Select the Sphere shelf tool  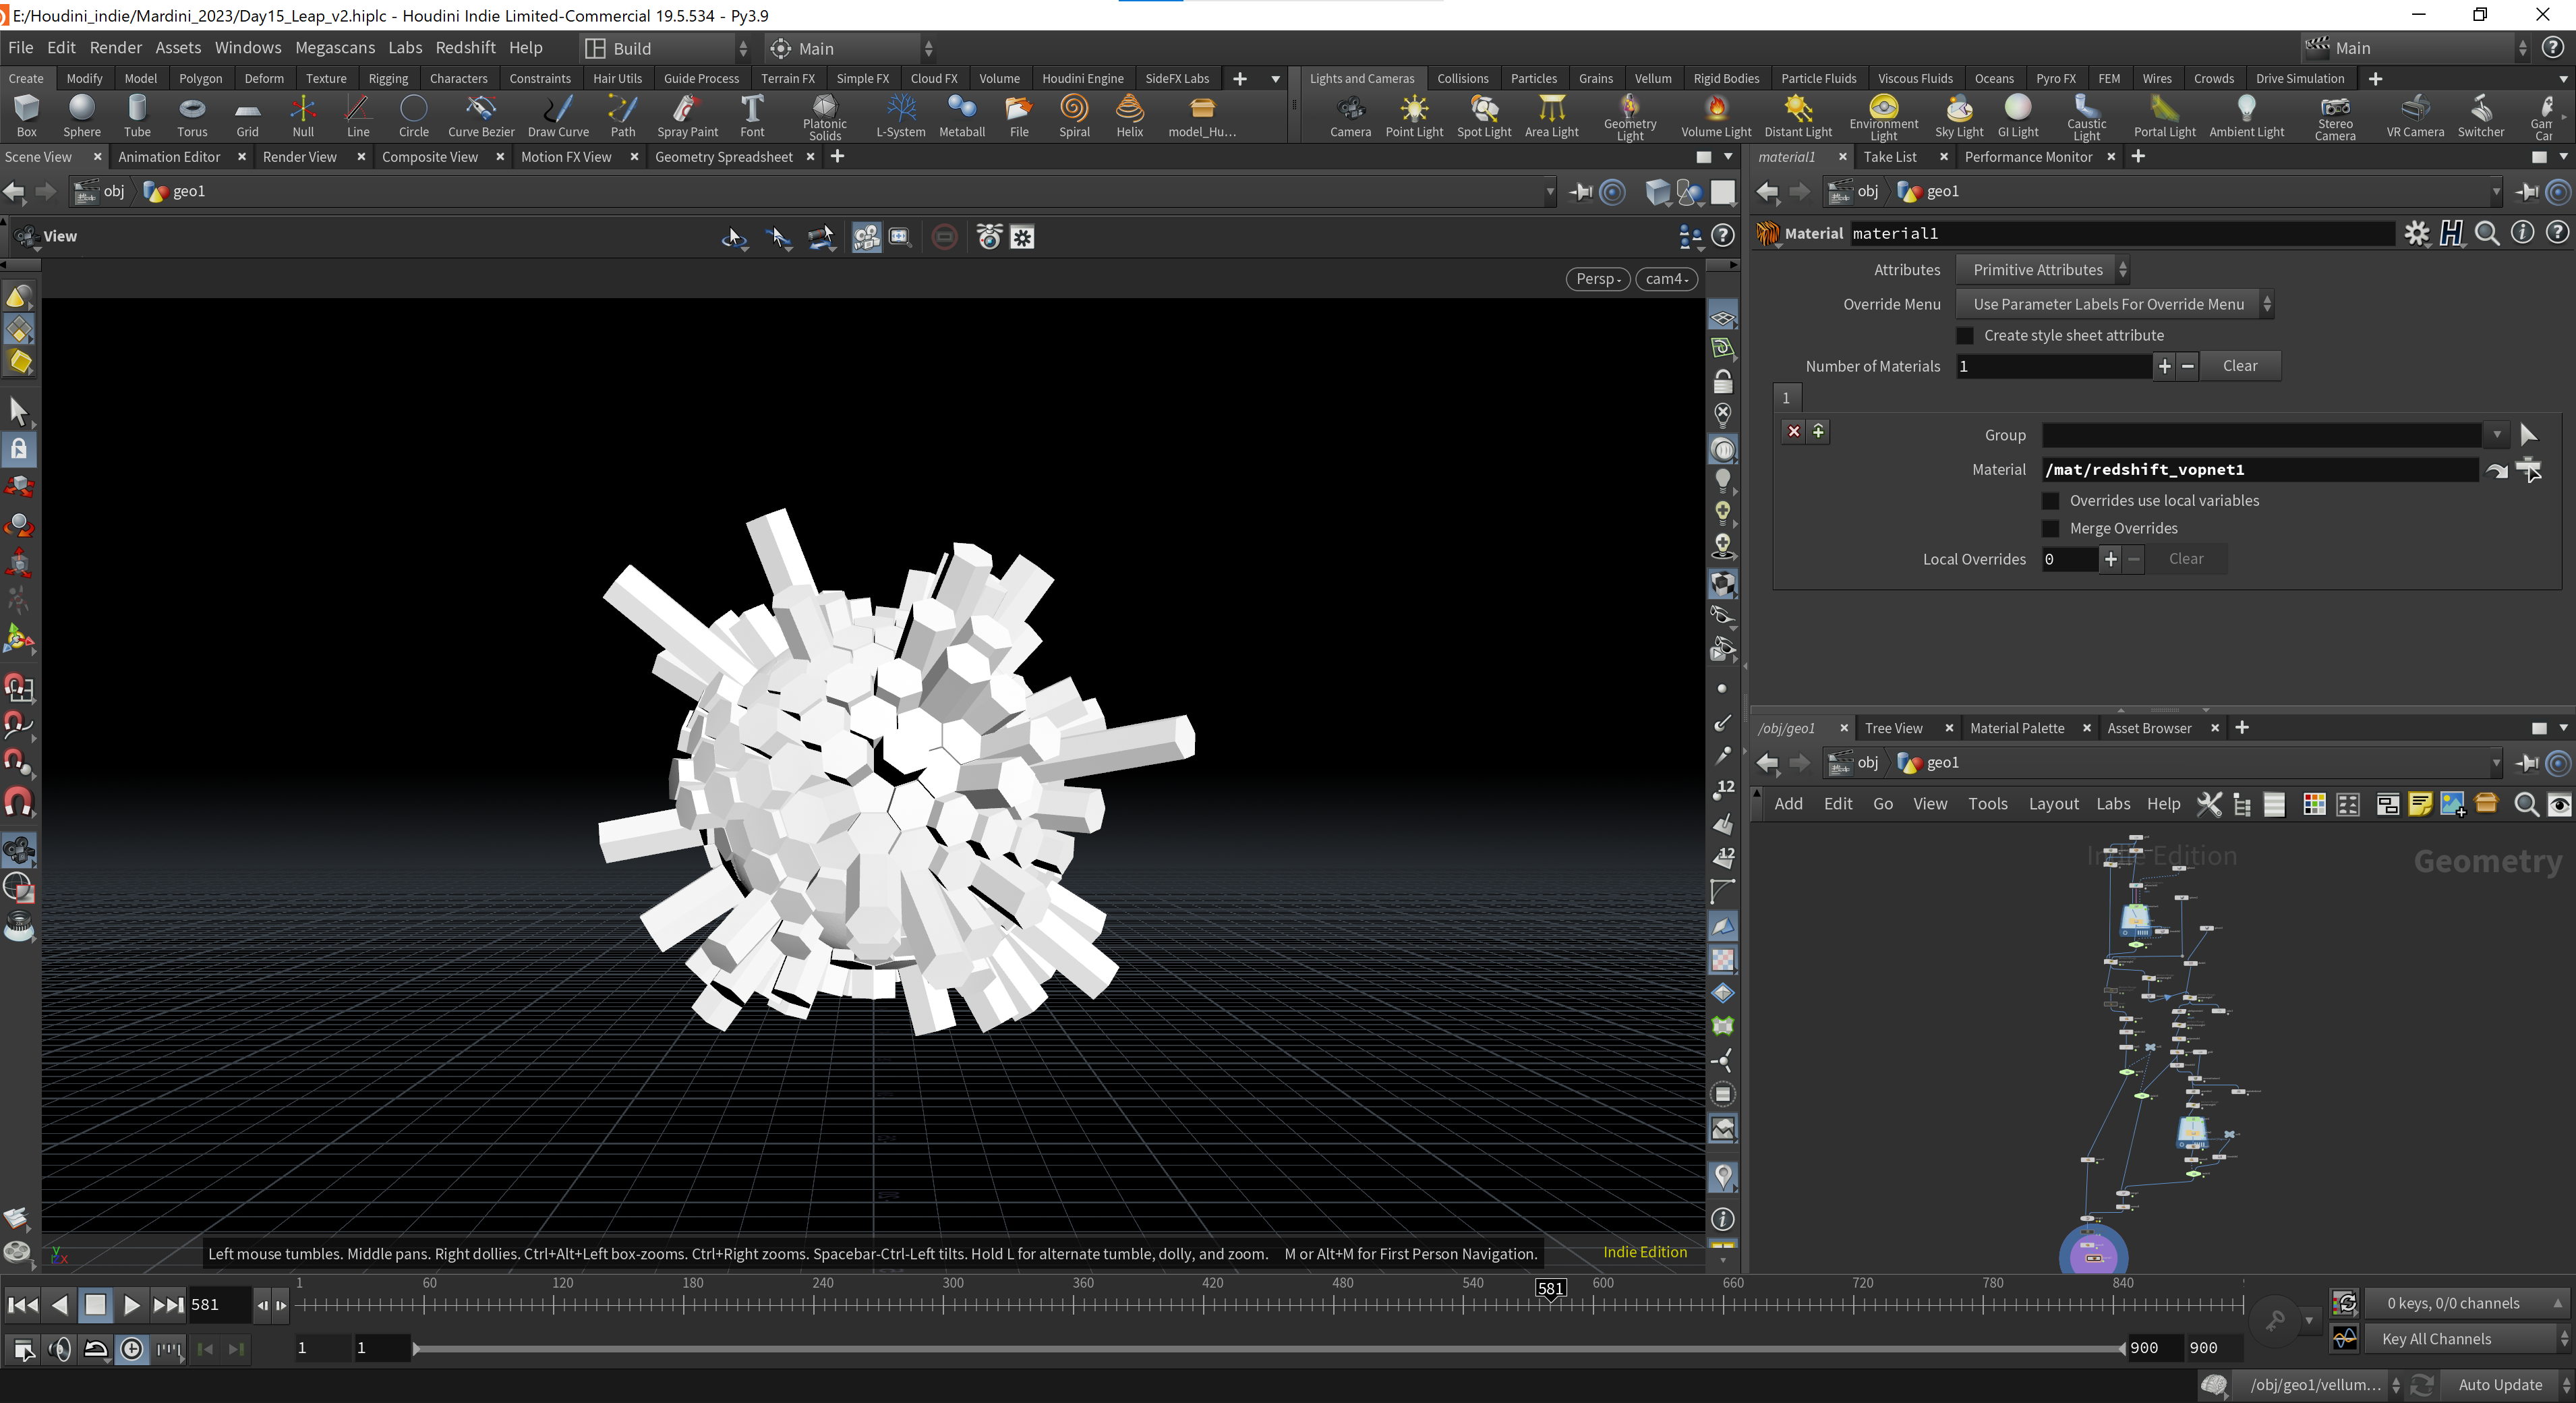82,116
